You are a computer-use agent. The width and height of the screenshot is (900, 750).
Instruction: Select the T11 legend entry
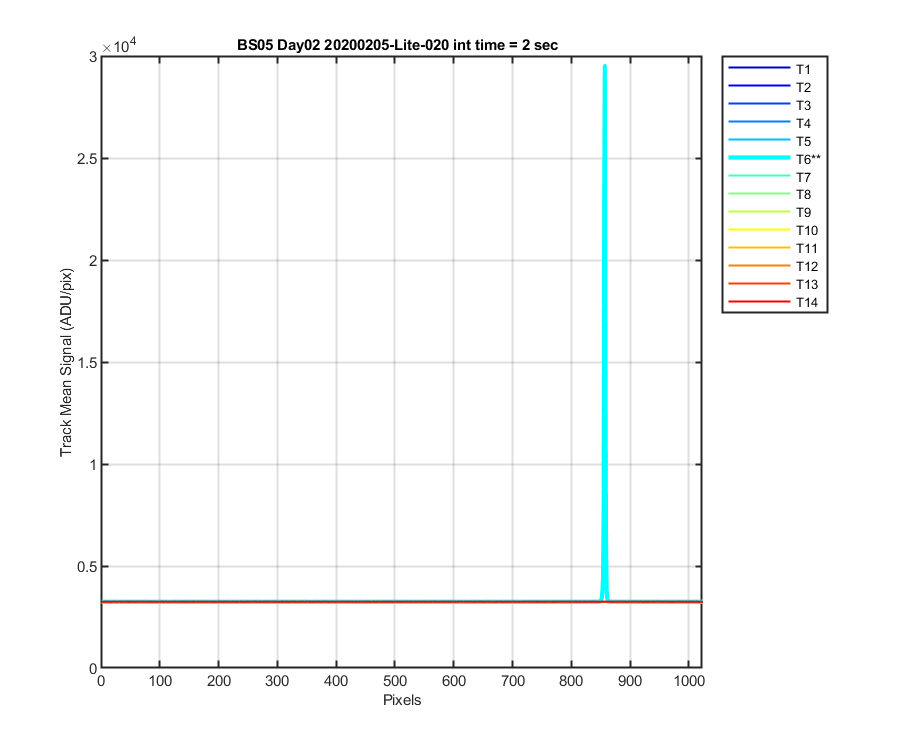[773, 248]
